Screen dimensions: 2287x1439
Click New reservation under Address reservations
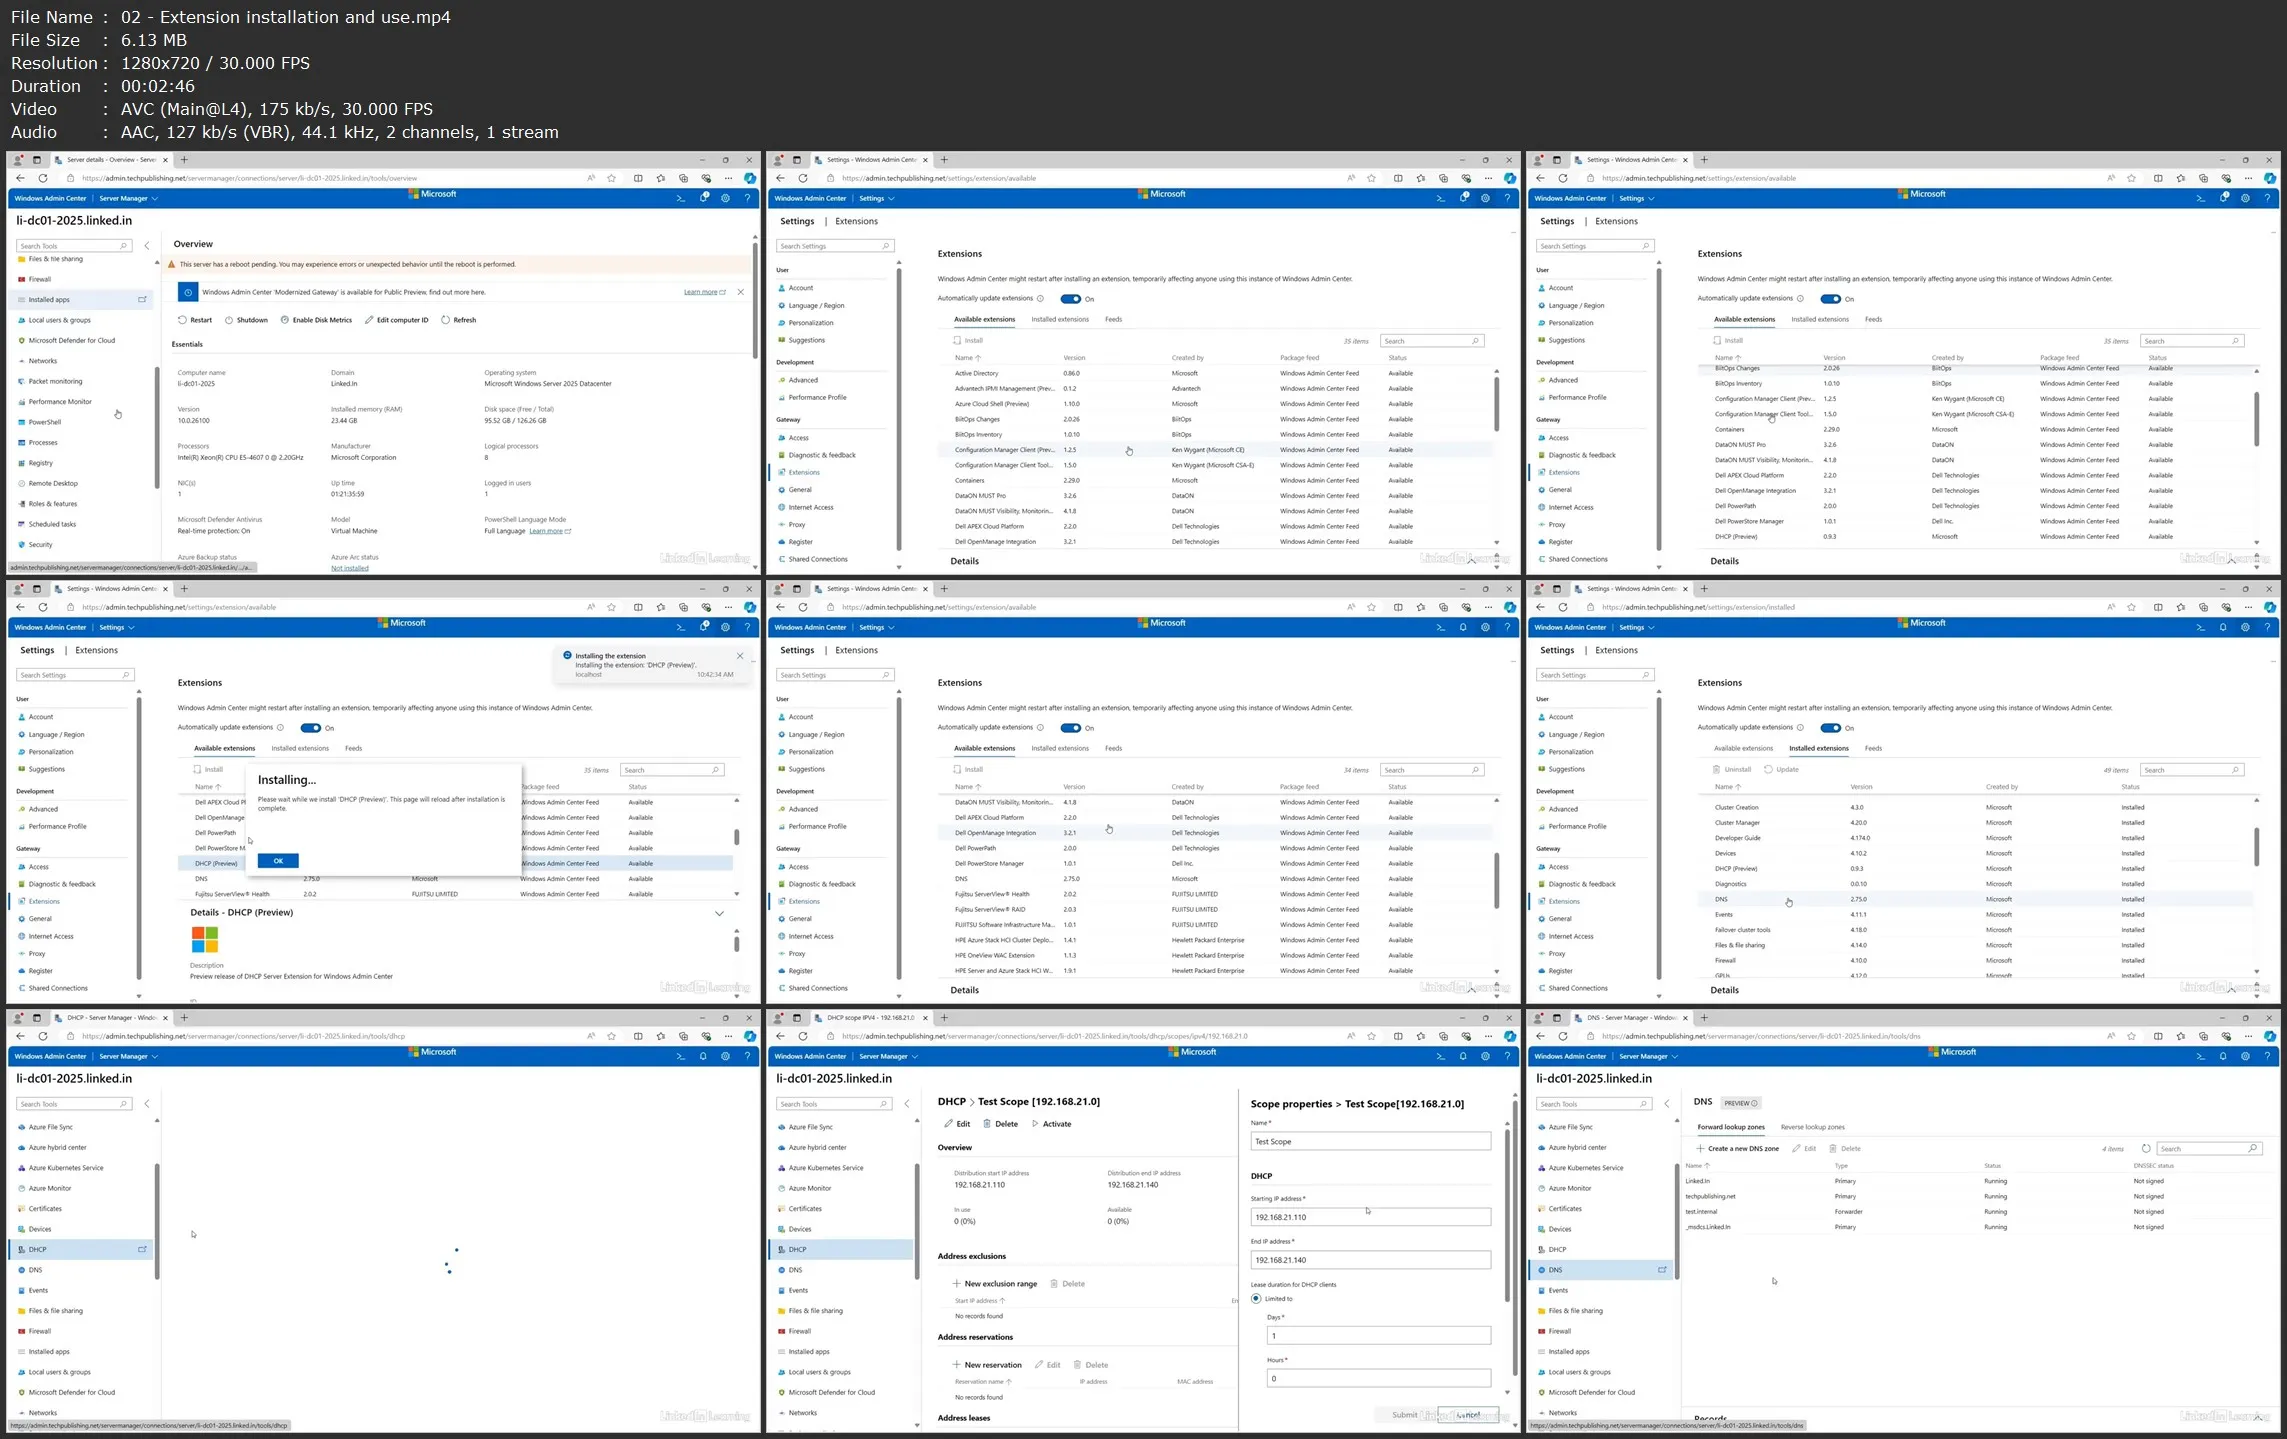coord(986,1365)
